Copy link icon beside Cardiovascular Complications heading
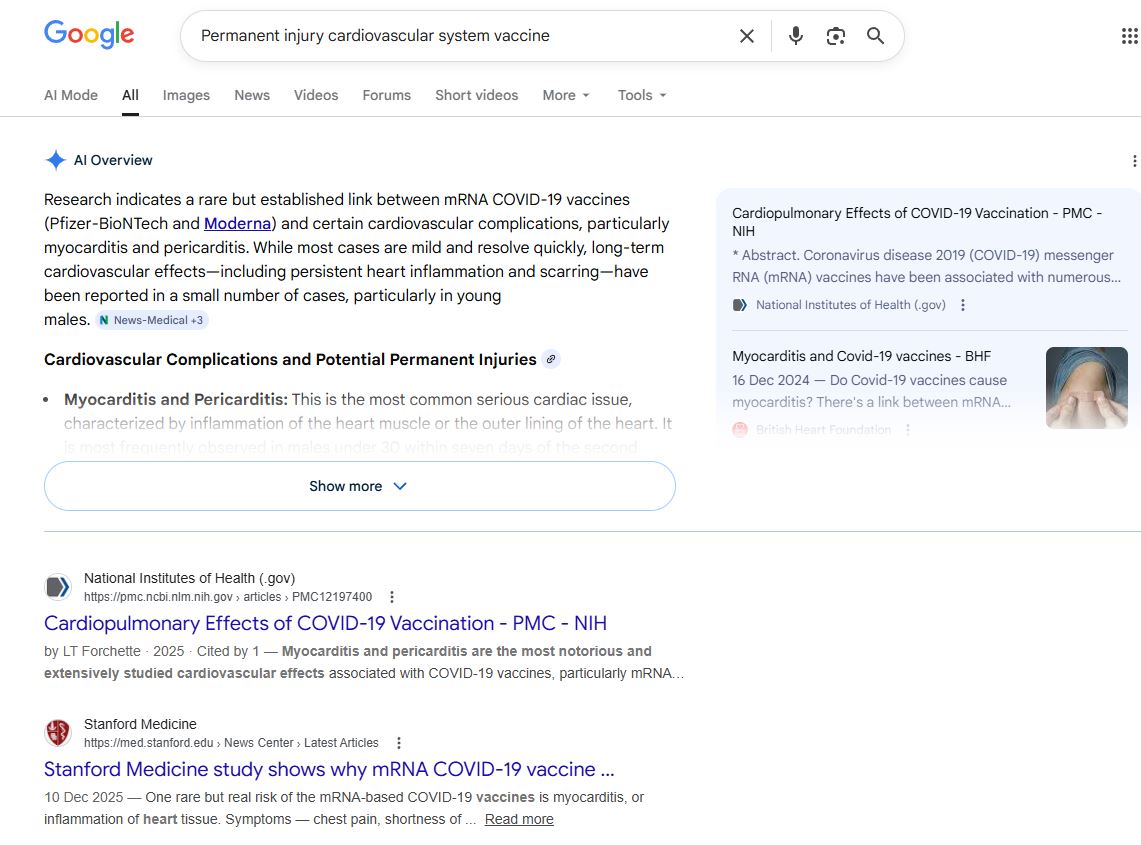 coord(551,360)
